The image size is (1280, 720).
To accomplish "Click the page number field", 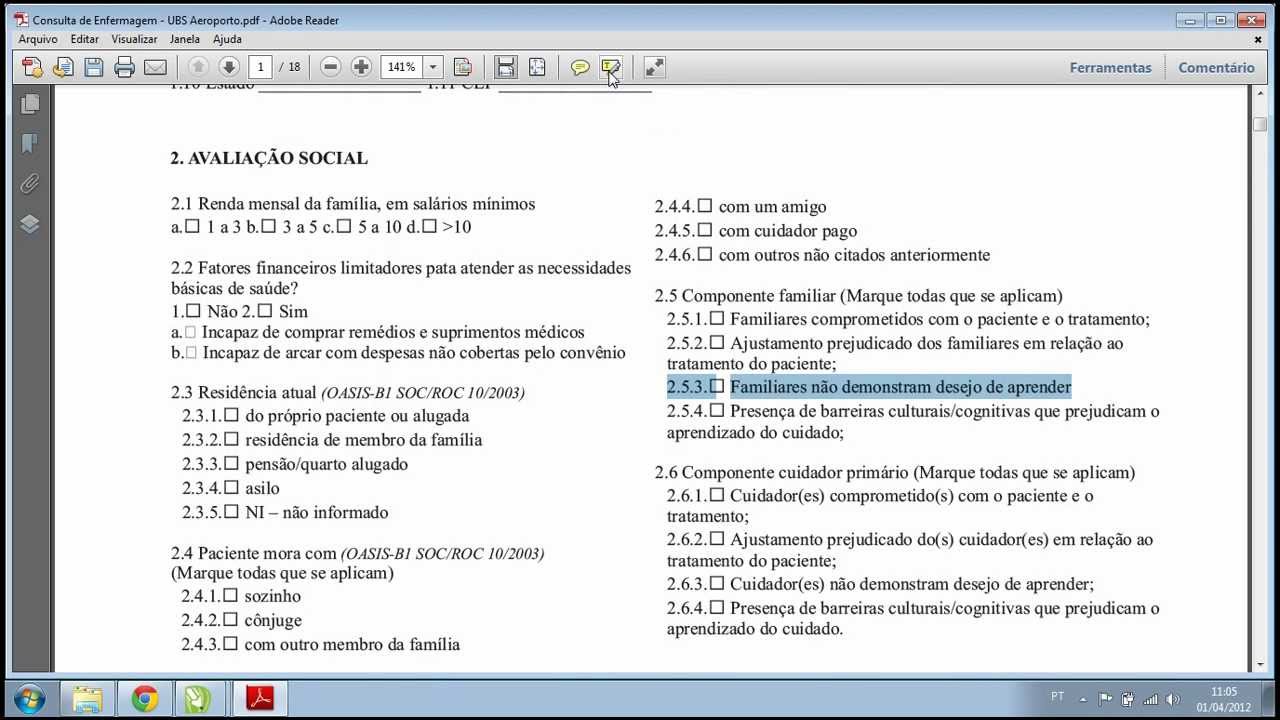I will pyautogui.click(x=260, y=67).
